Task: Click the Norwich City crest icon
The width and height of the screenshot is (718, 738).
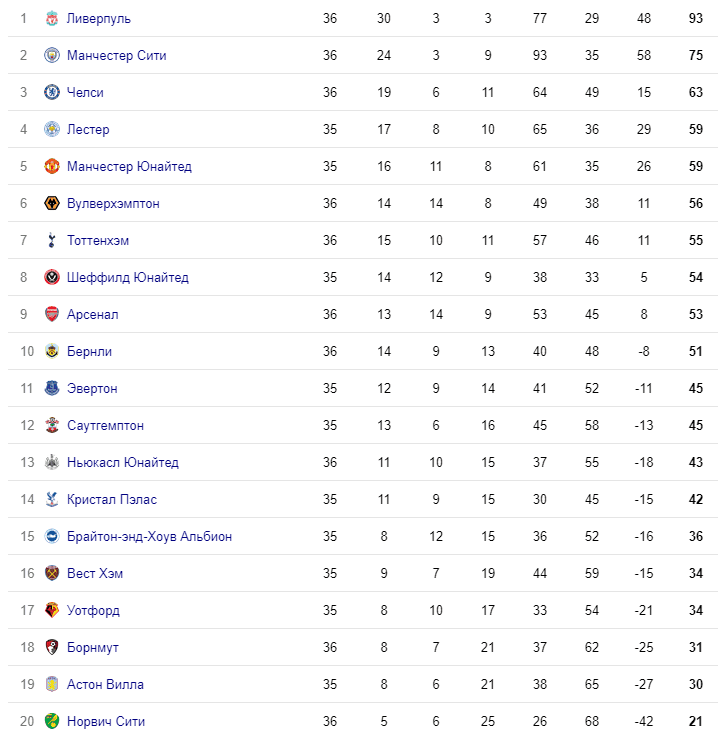Action: click(x=52, y=721)
